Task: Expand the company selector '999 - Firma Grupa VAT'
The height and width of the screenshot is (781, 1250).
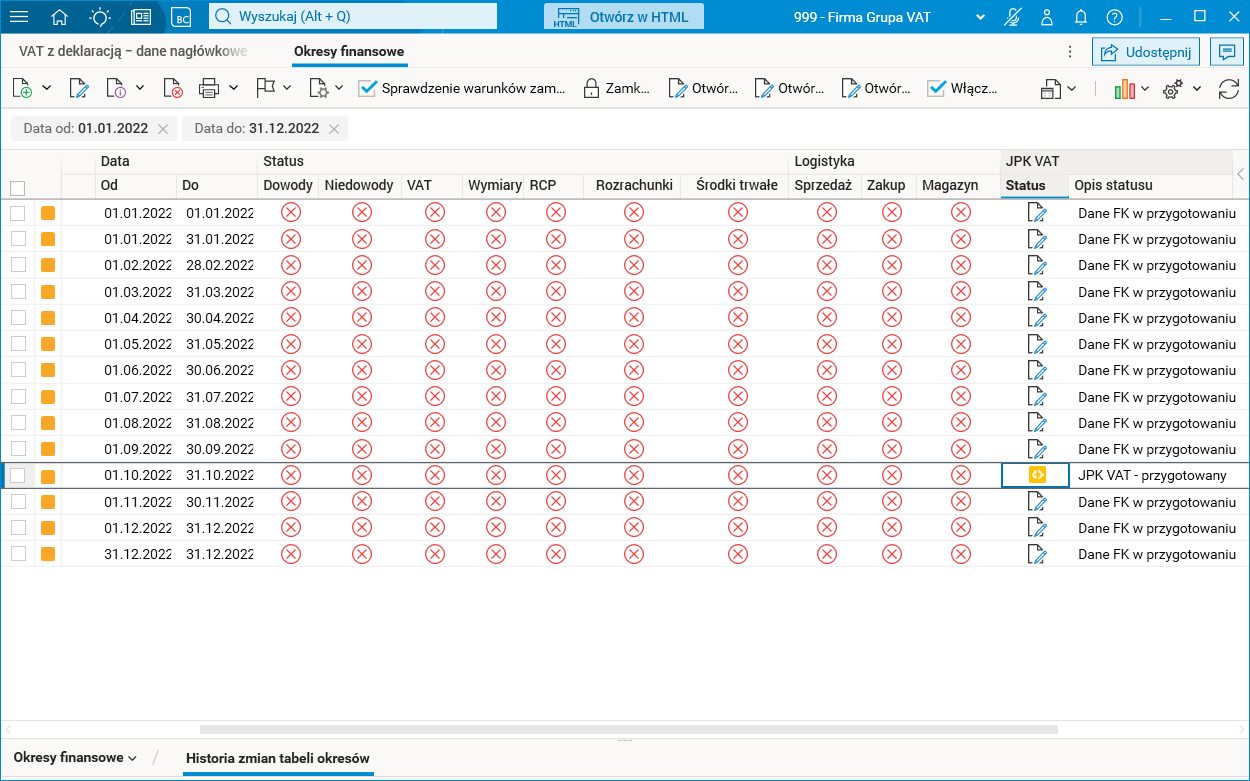Action: (980, 17)
